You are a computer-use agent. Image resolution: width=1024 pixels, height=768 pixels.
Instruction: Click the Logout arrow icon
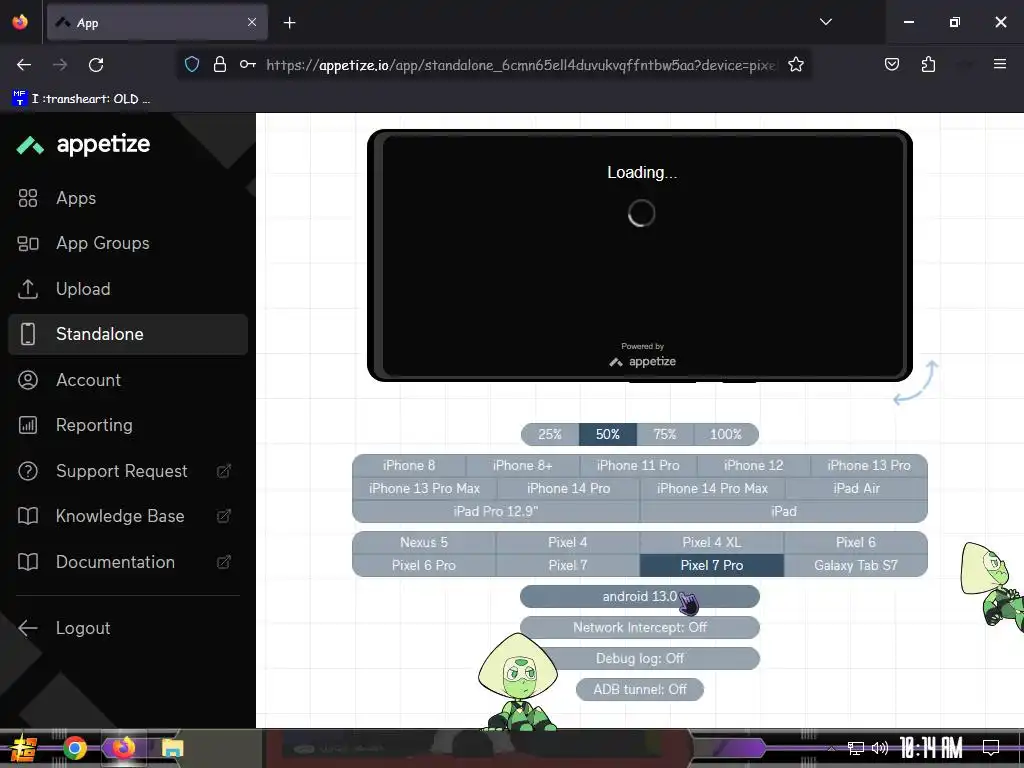click(27, 628)
